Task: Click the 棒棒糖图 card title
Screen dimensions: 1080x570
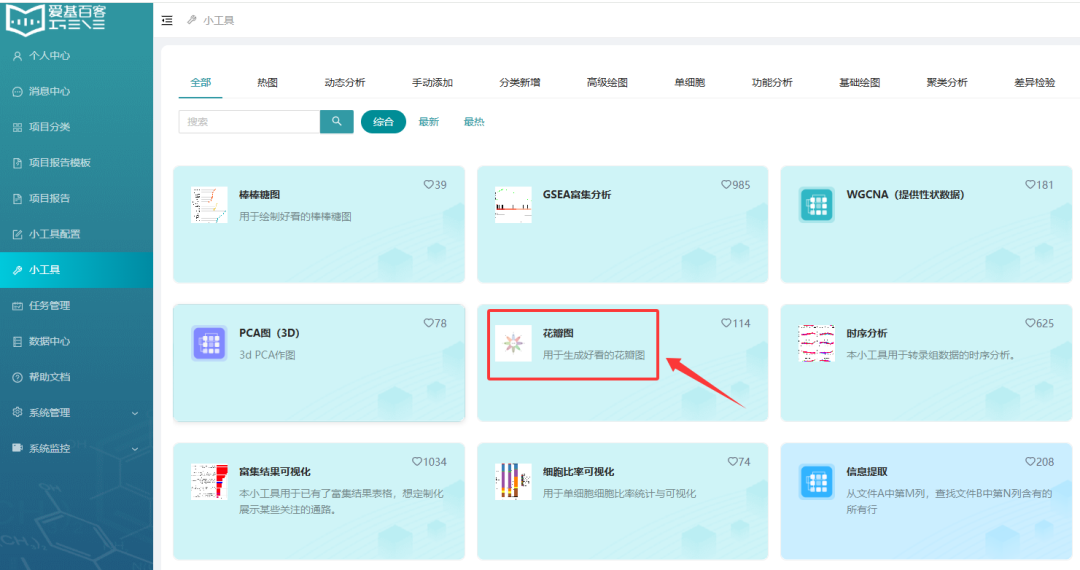Action: [x=260, y=195]
